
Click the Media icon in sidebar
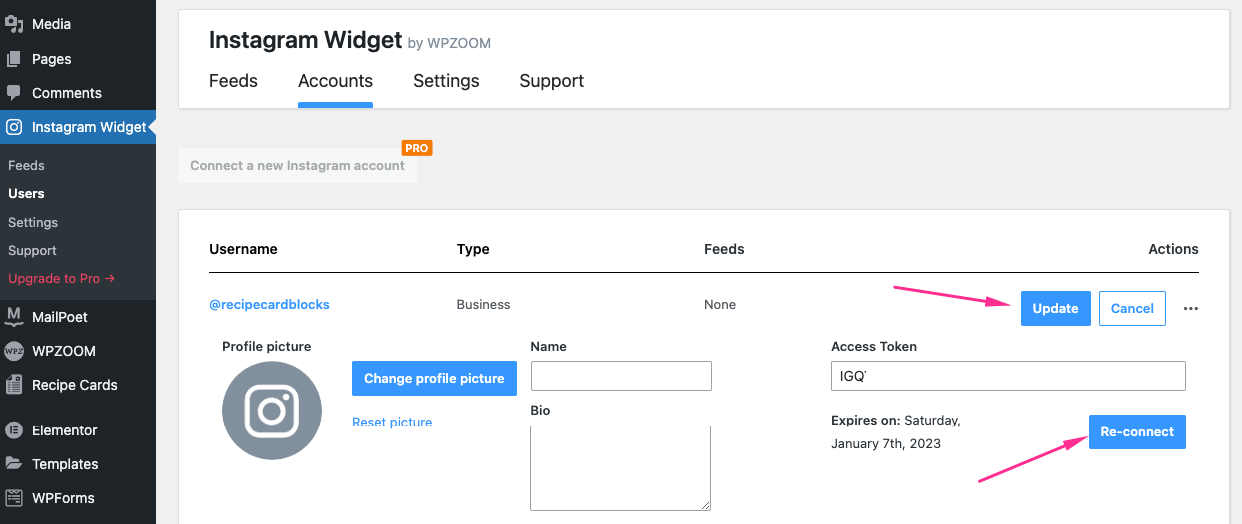(14, 24)
